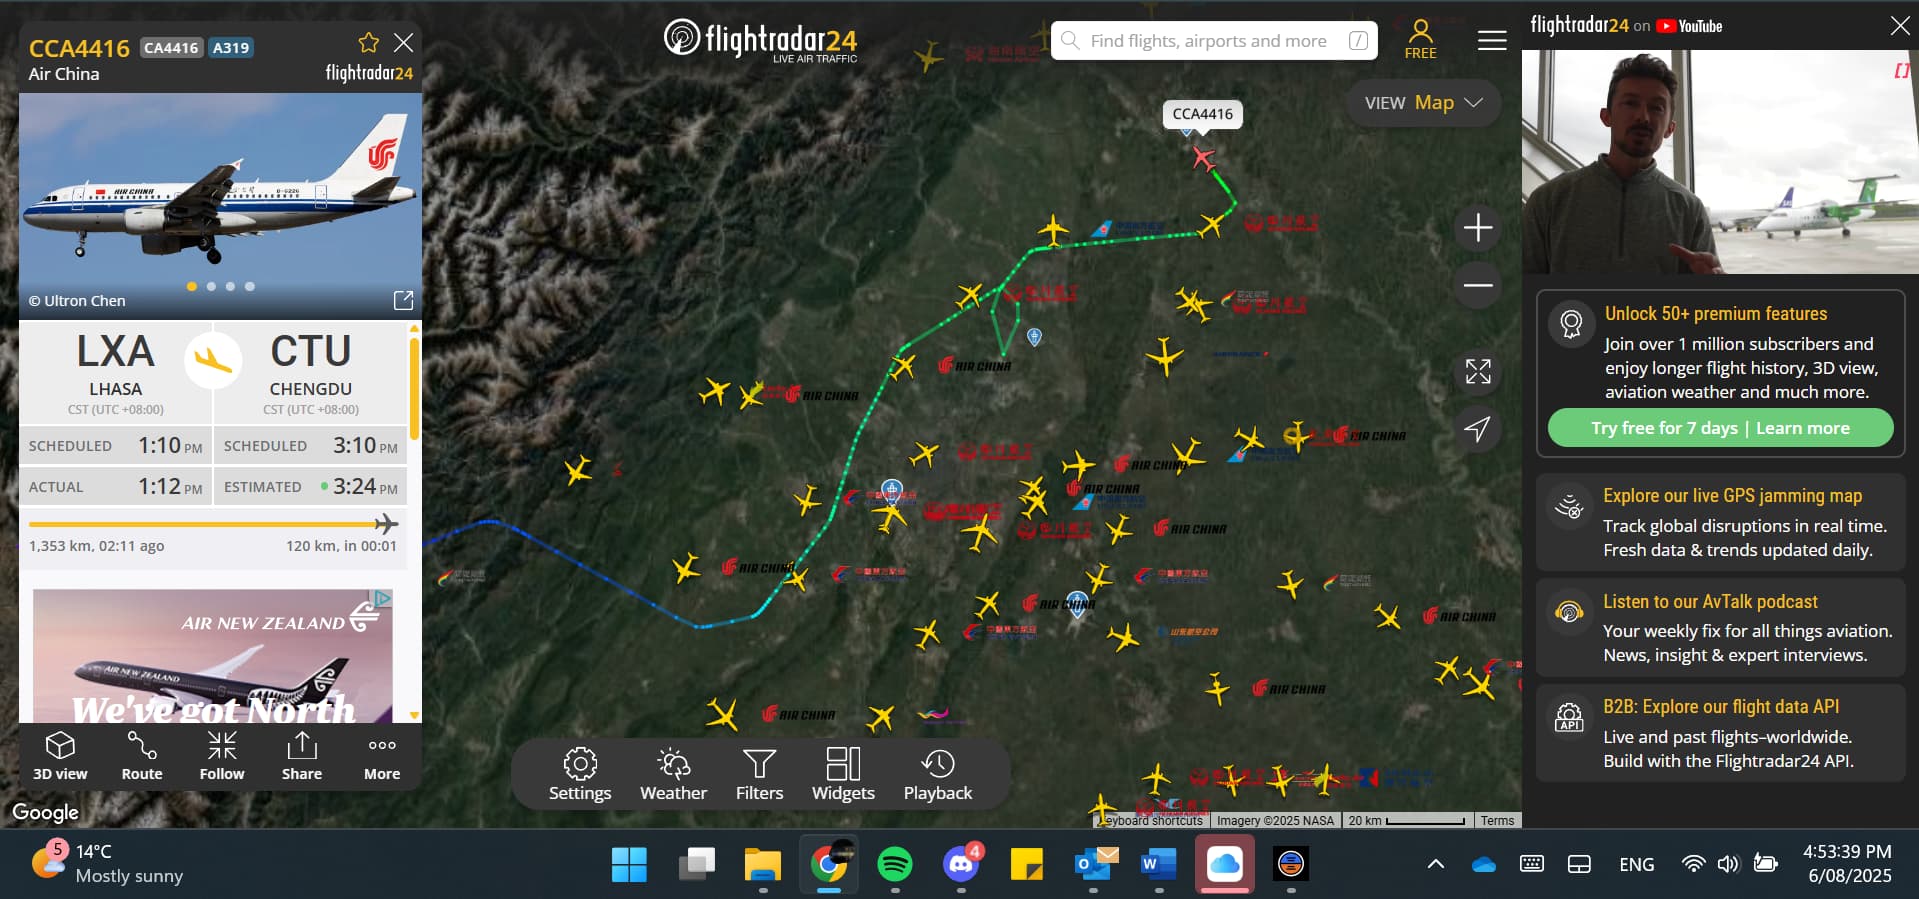This screenshot has width=1919, height=899.
Task: Open Google Chrome from the taskbar
Action: (829, 864)
